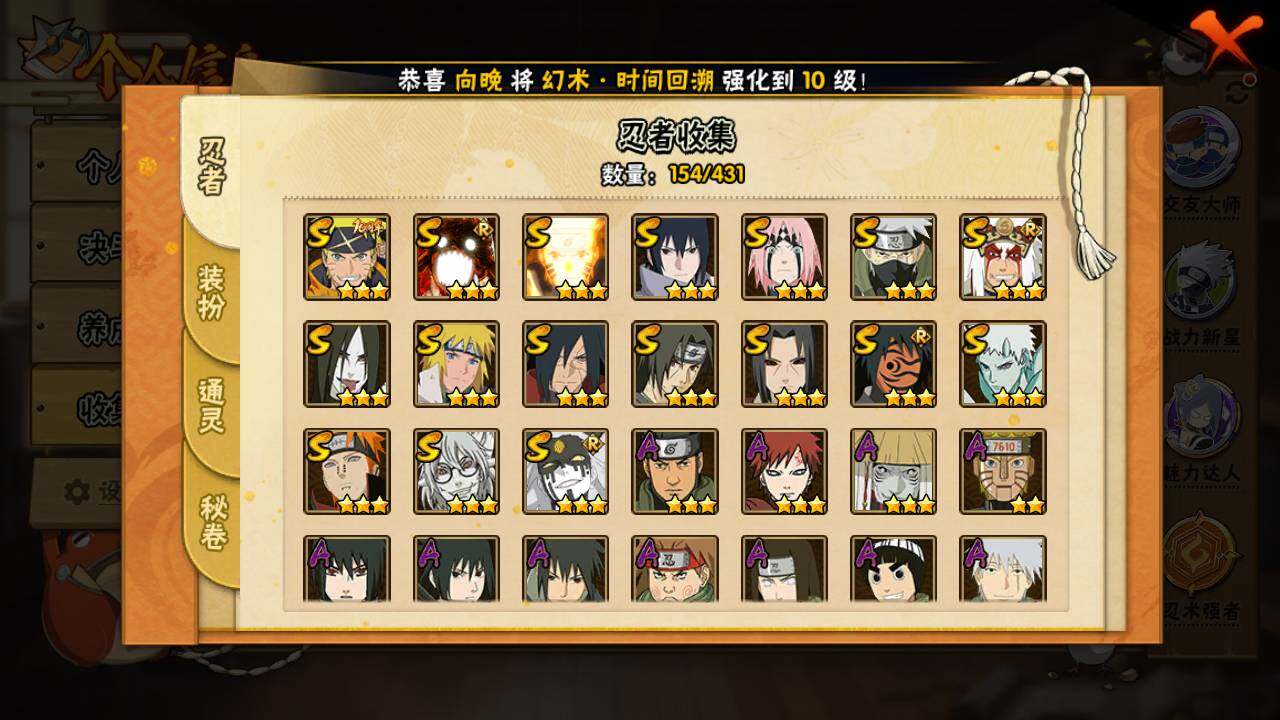Click the bowl-cut Rock Lee A-rank portrait
This screenshot has height=720, width=1280.
[894, 569]
